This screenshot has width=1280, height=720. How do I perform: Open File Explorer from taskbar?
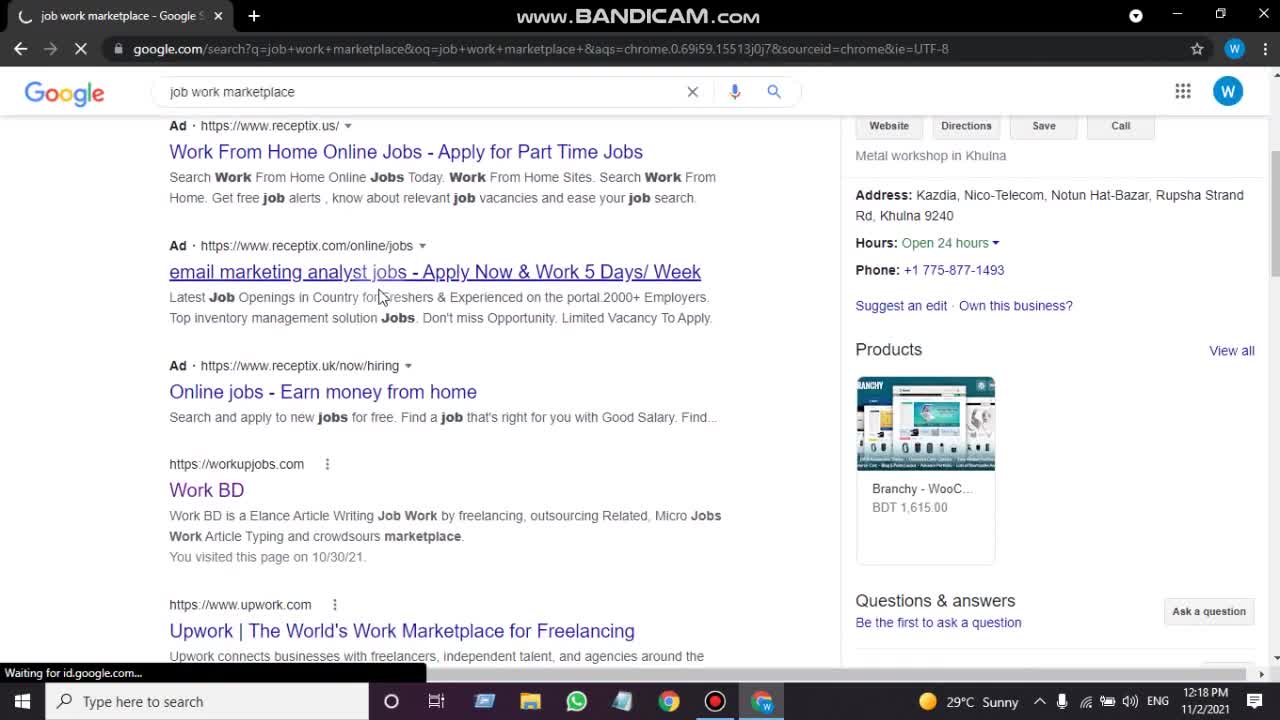[530, 701]
